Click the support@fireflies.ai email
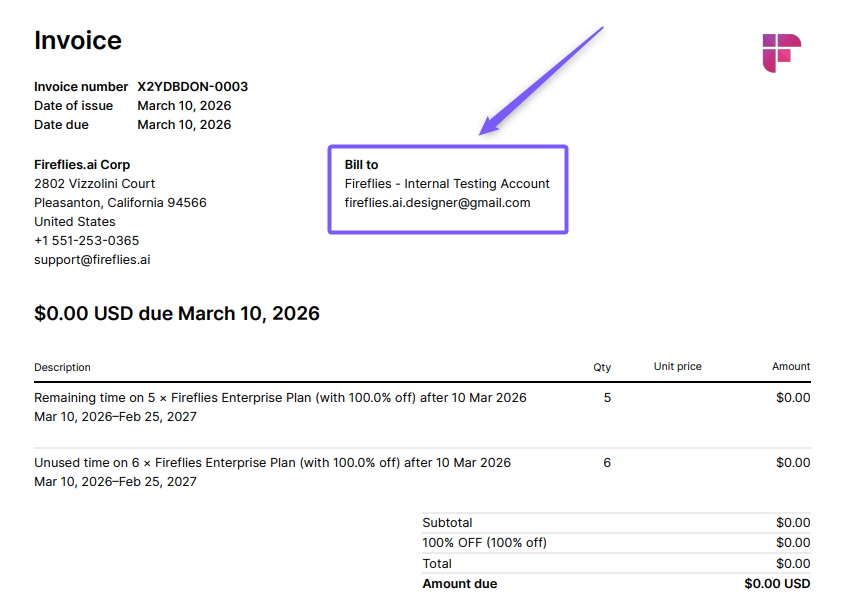The width and height of the screenshot is (848, 613). tap(92, 260)
